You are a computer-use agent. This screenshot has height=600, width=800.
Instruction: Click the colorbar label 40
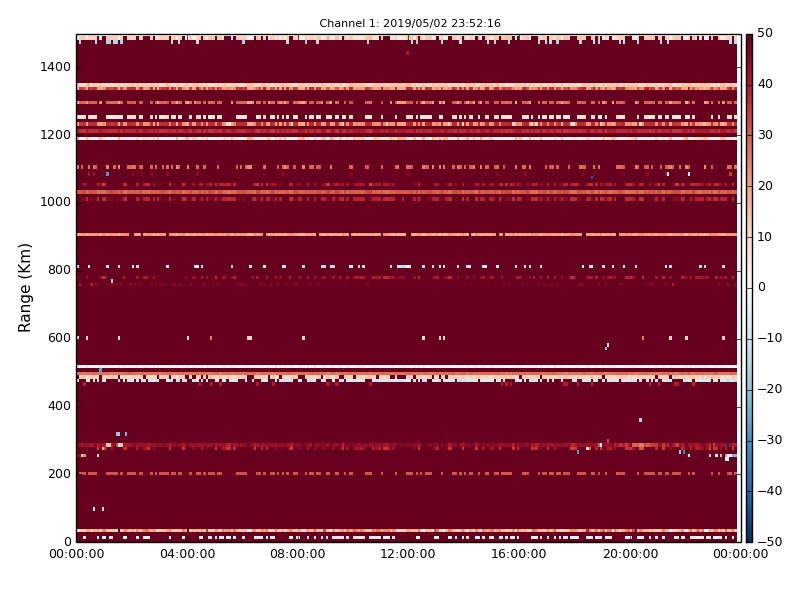pos(765,84)
